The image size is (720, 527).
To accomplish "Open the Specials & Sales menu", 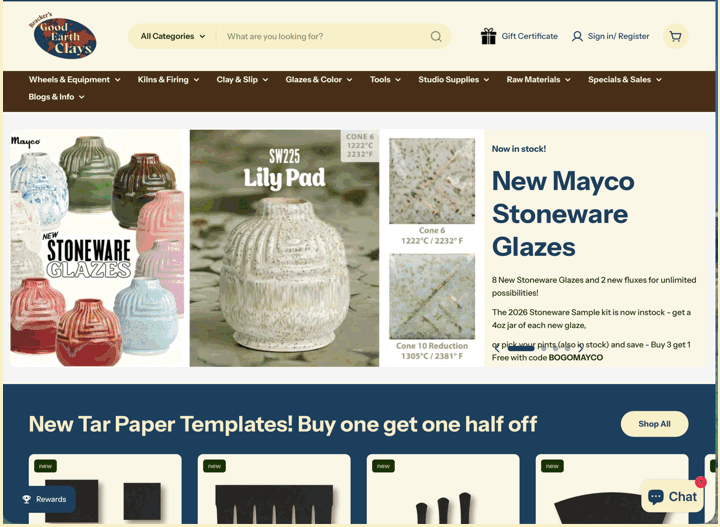I will [x=624, y=79].
